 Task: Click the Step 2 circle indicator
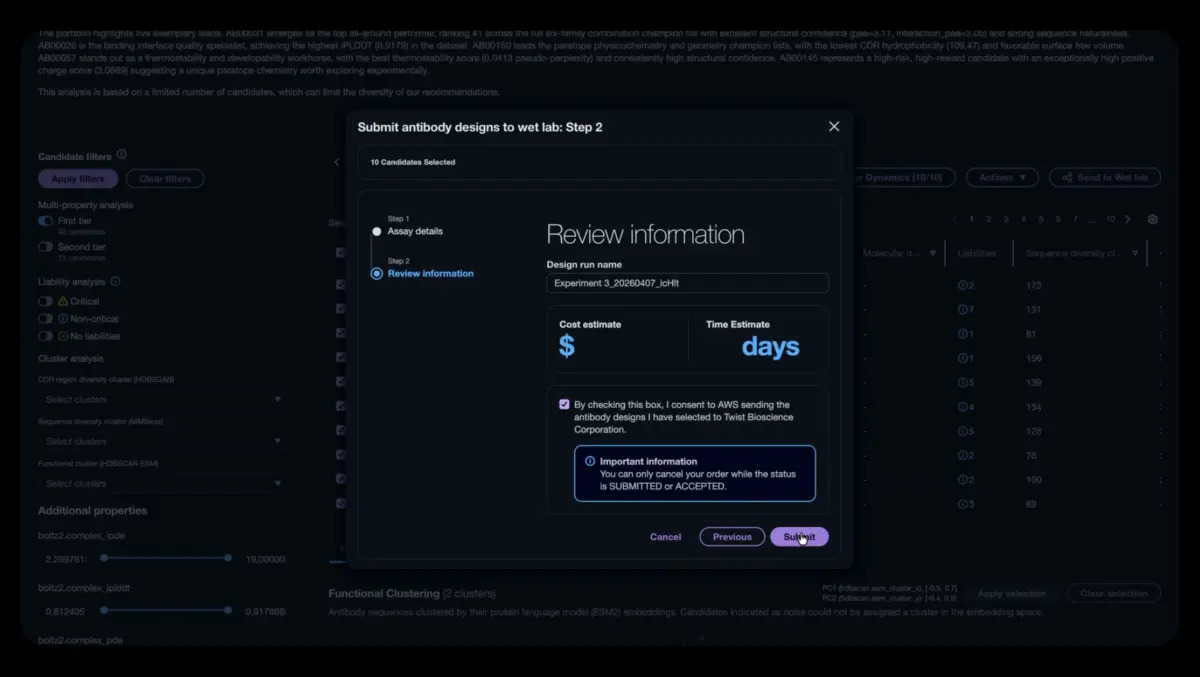click(377, 273)
